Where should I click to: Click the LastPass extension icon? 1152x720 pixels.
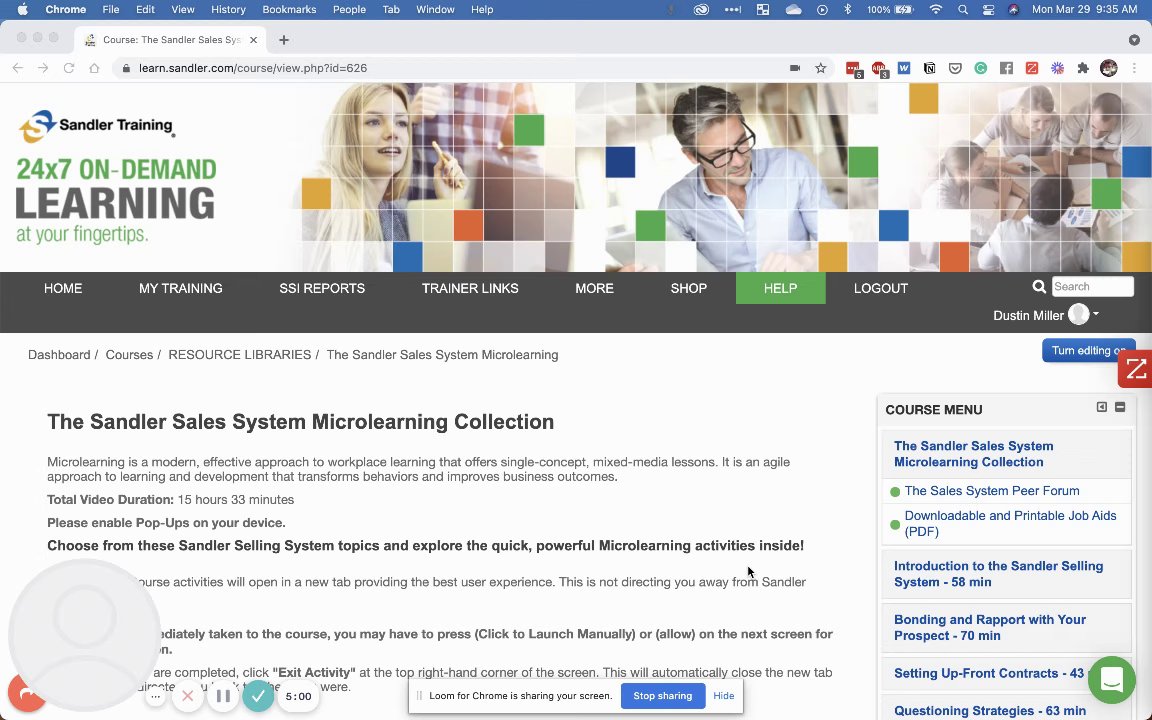(x=853, y=68)
